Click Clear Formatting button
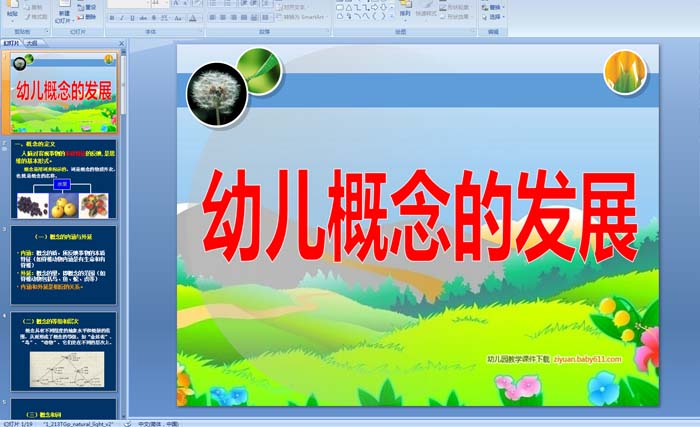The width and height of the screenshot is (700, 427). (196, 4)
